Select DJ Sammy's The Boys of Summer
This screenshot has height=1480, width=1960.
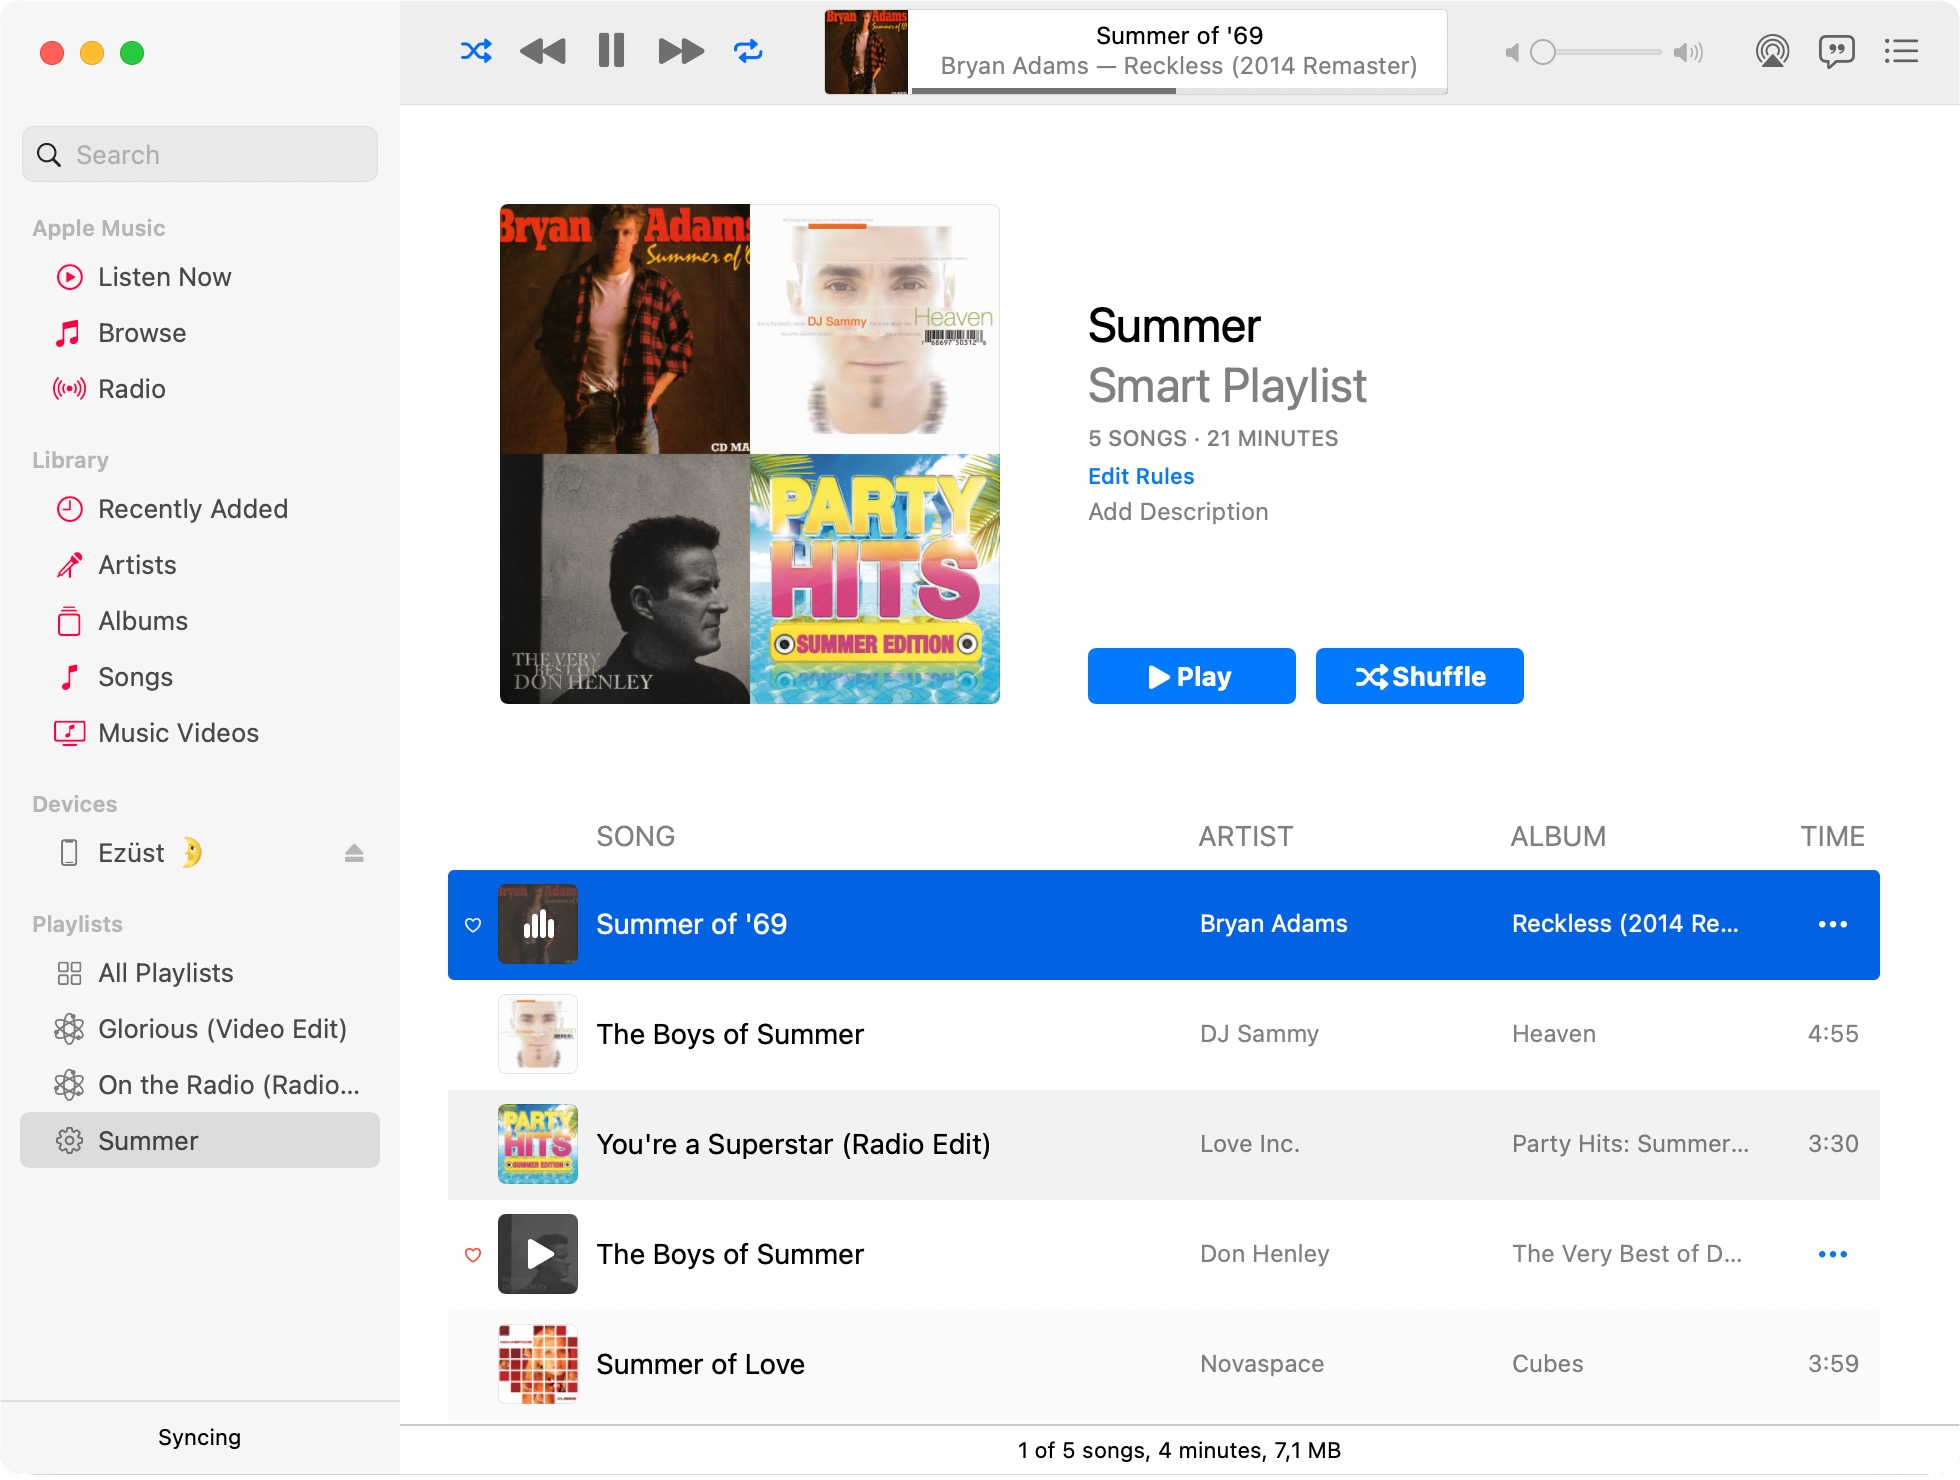point(1164,1034)
